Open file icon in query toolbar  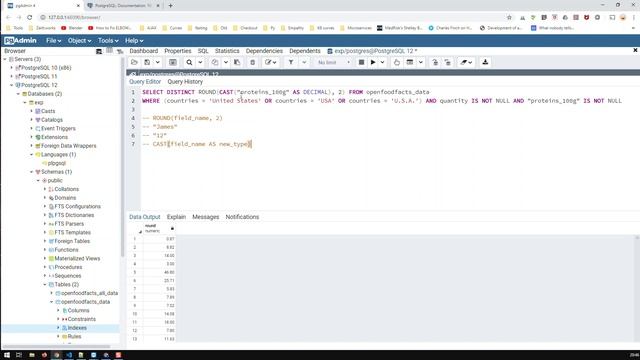(134, 62)
